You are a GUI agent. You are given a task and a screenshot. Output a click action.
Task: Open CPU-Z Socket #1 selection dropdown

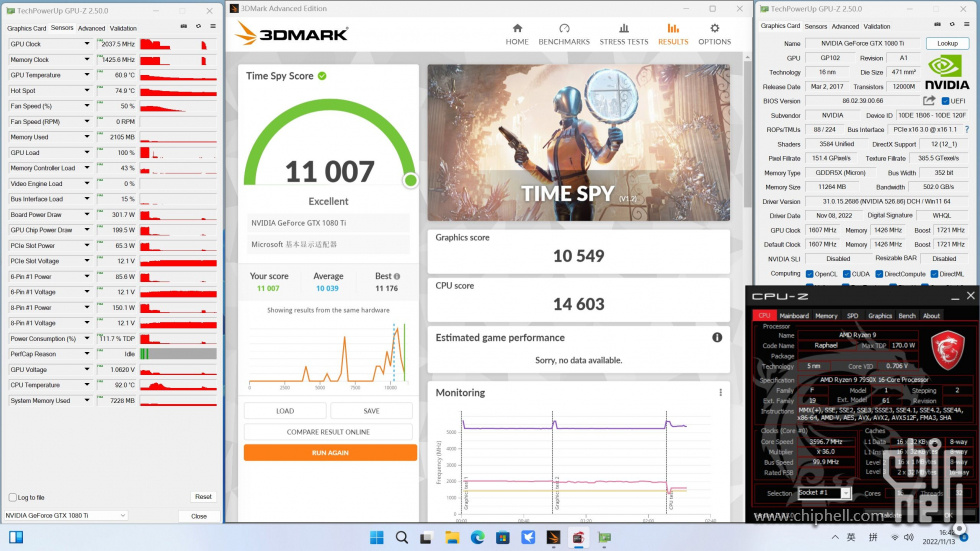pyautogui.click(x=824, y=493)
